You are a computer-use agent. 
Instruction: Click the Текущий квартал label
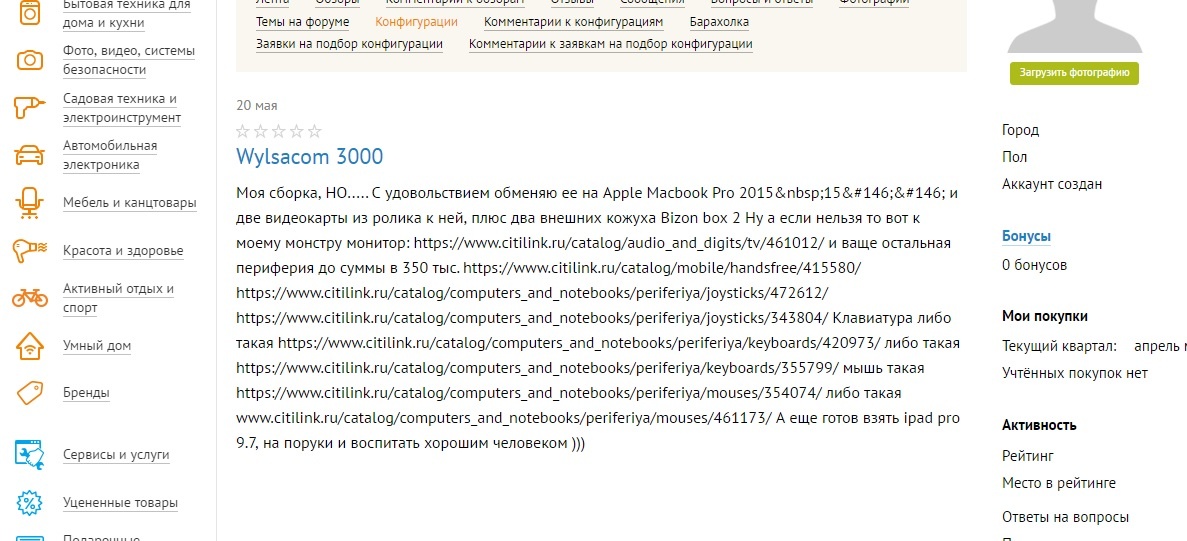1060,347
